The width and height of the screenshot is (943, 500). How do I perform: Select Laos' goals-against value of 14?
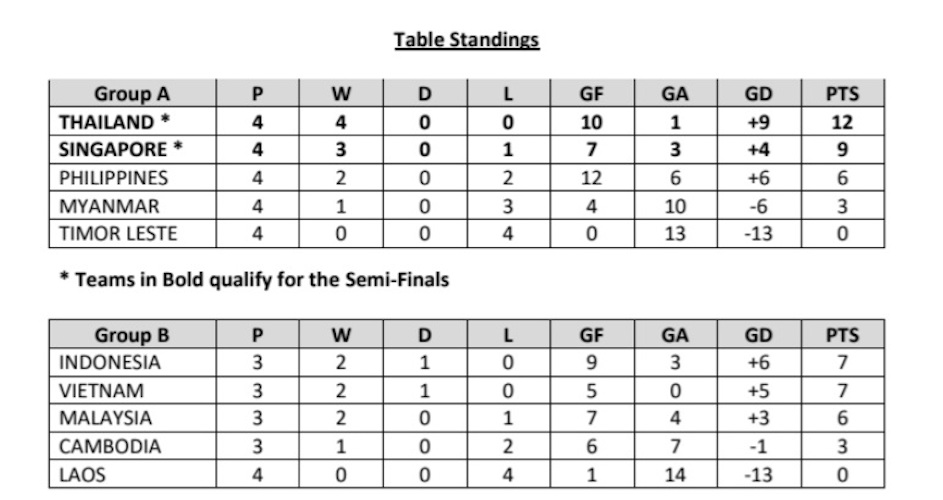coord(674,473)
